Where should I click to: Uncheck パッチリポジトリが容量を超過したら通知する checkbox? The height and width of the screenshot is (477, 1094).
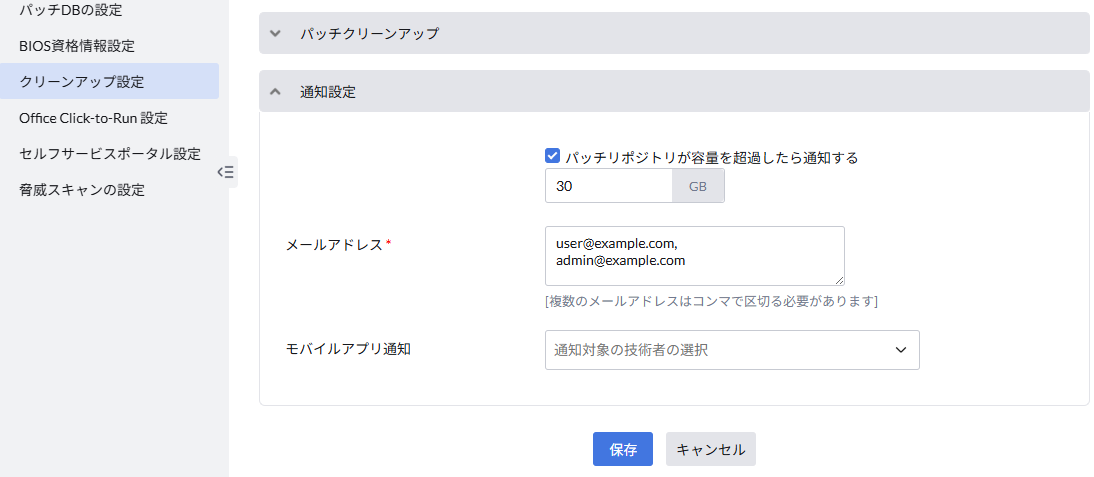coord(552,156)
